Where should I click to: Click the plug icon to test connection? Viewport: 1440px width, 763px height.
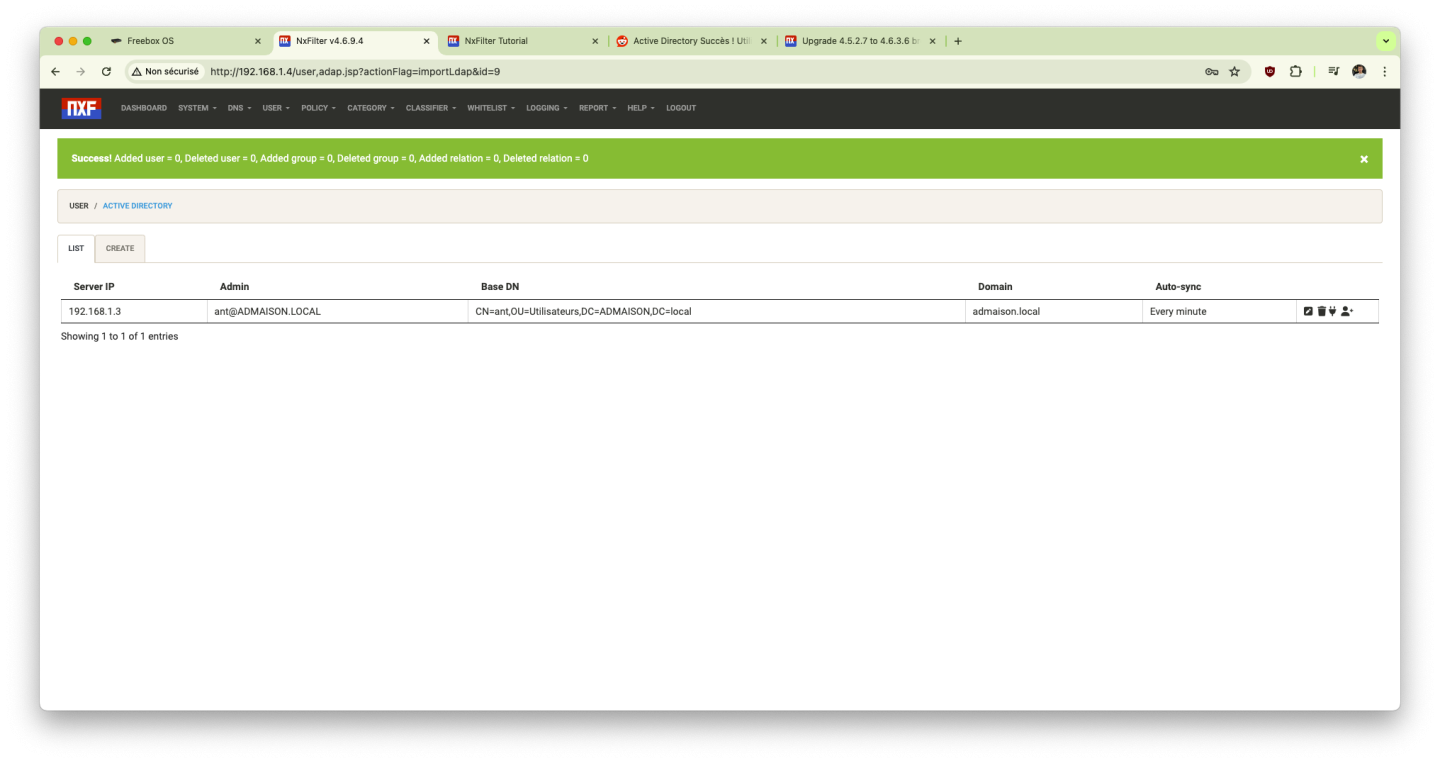click(x=1332, y=312)
